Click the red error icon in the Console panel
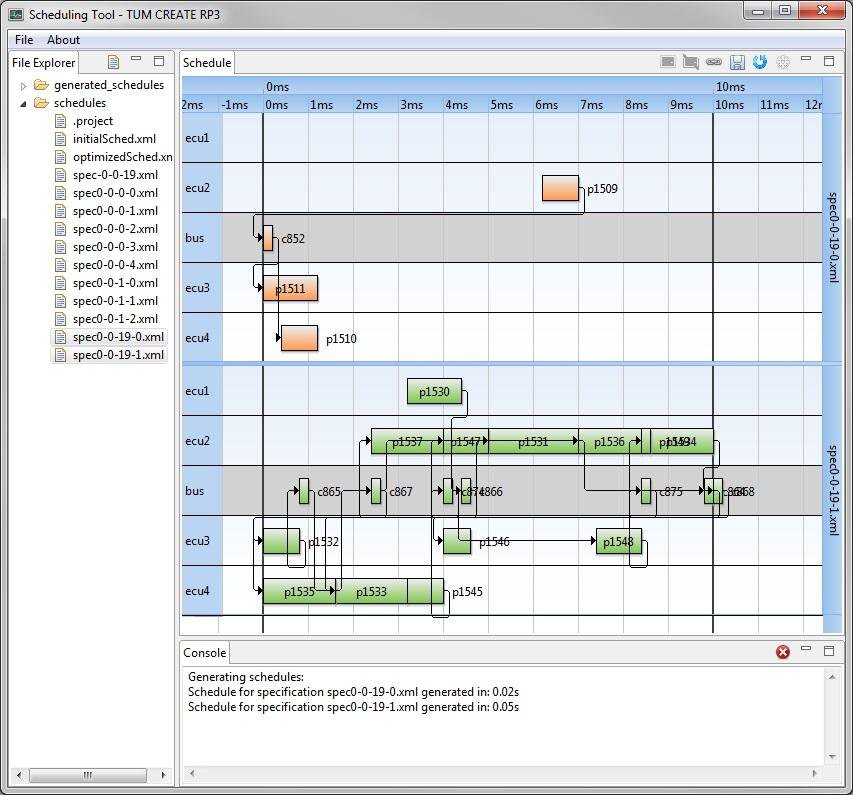853x795 pixels. (783, 652)
